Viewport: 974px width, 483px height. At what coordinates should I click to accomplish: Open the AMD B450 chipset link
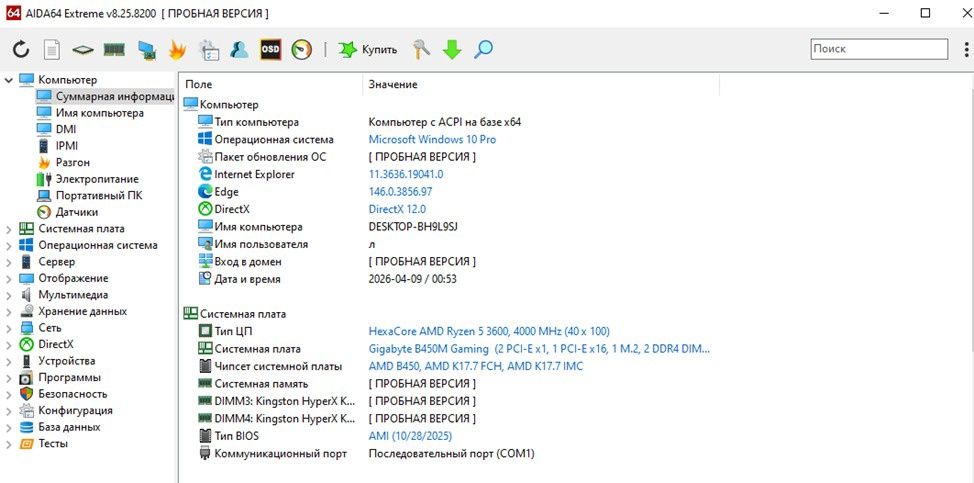tap(476, 366)
